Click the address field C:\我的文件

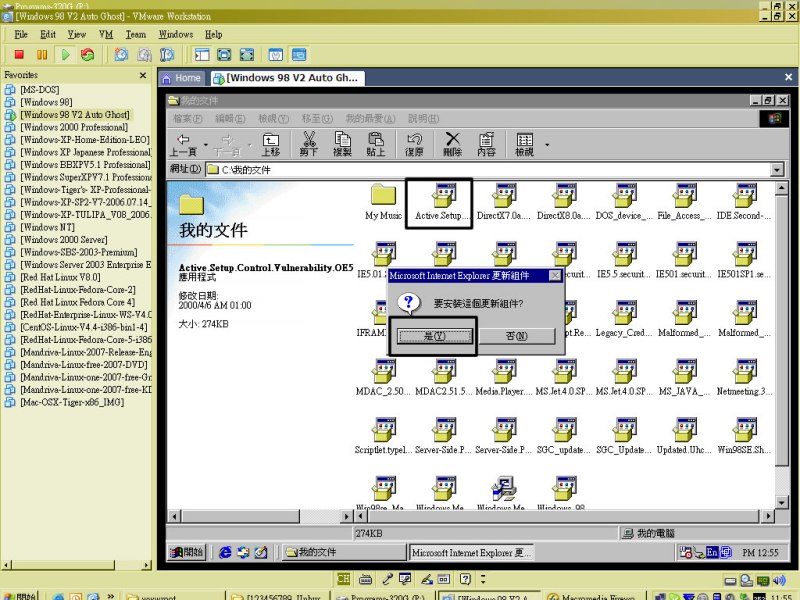[x=488, y=169]
